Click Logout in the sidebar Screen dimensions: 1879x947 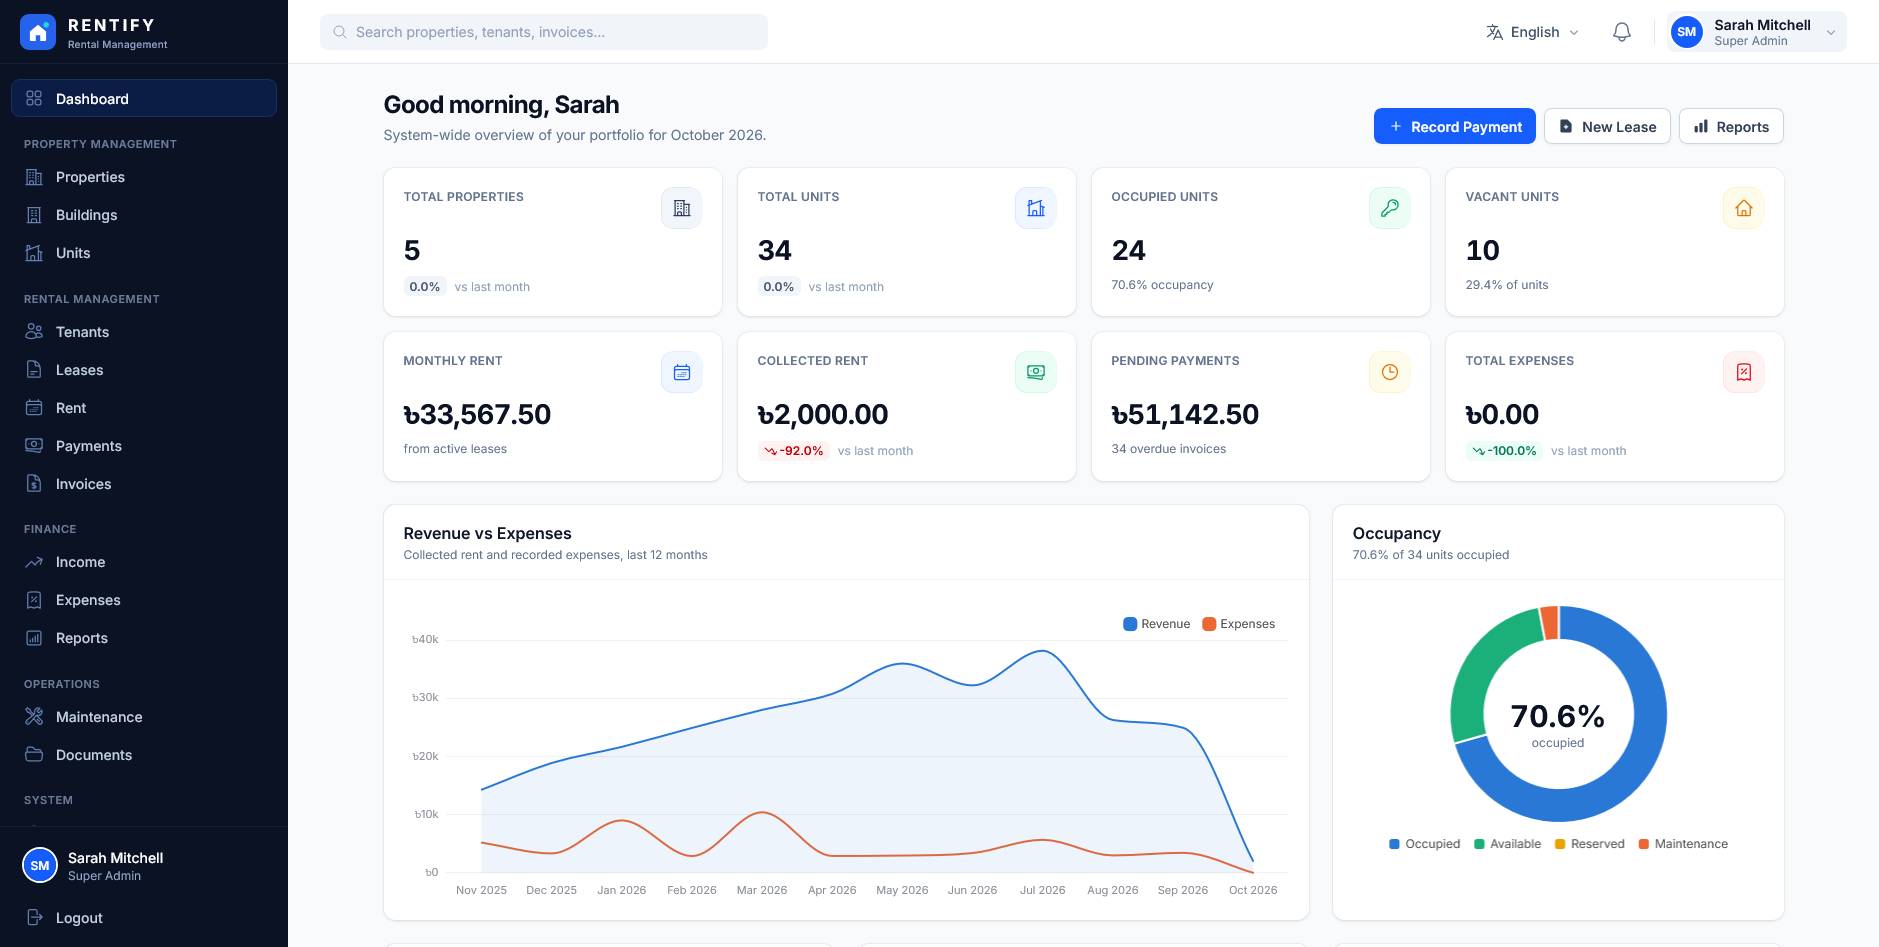(144, 918)
